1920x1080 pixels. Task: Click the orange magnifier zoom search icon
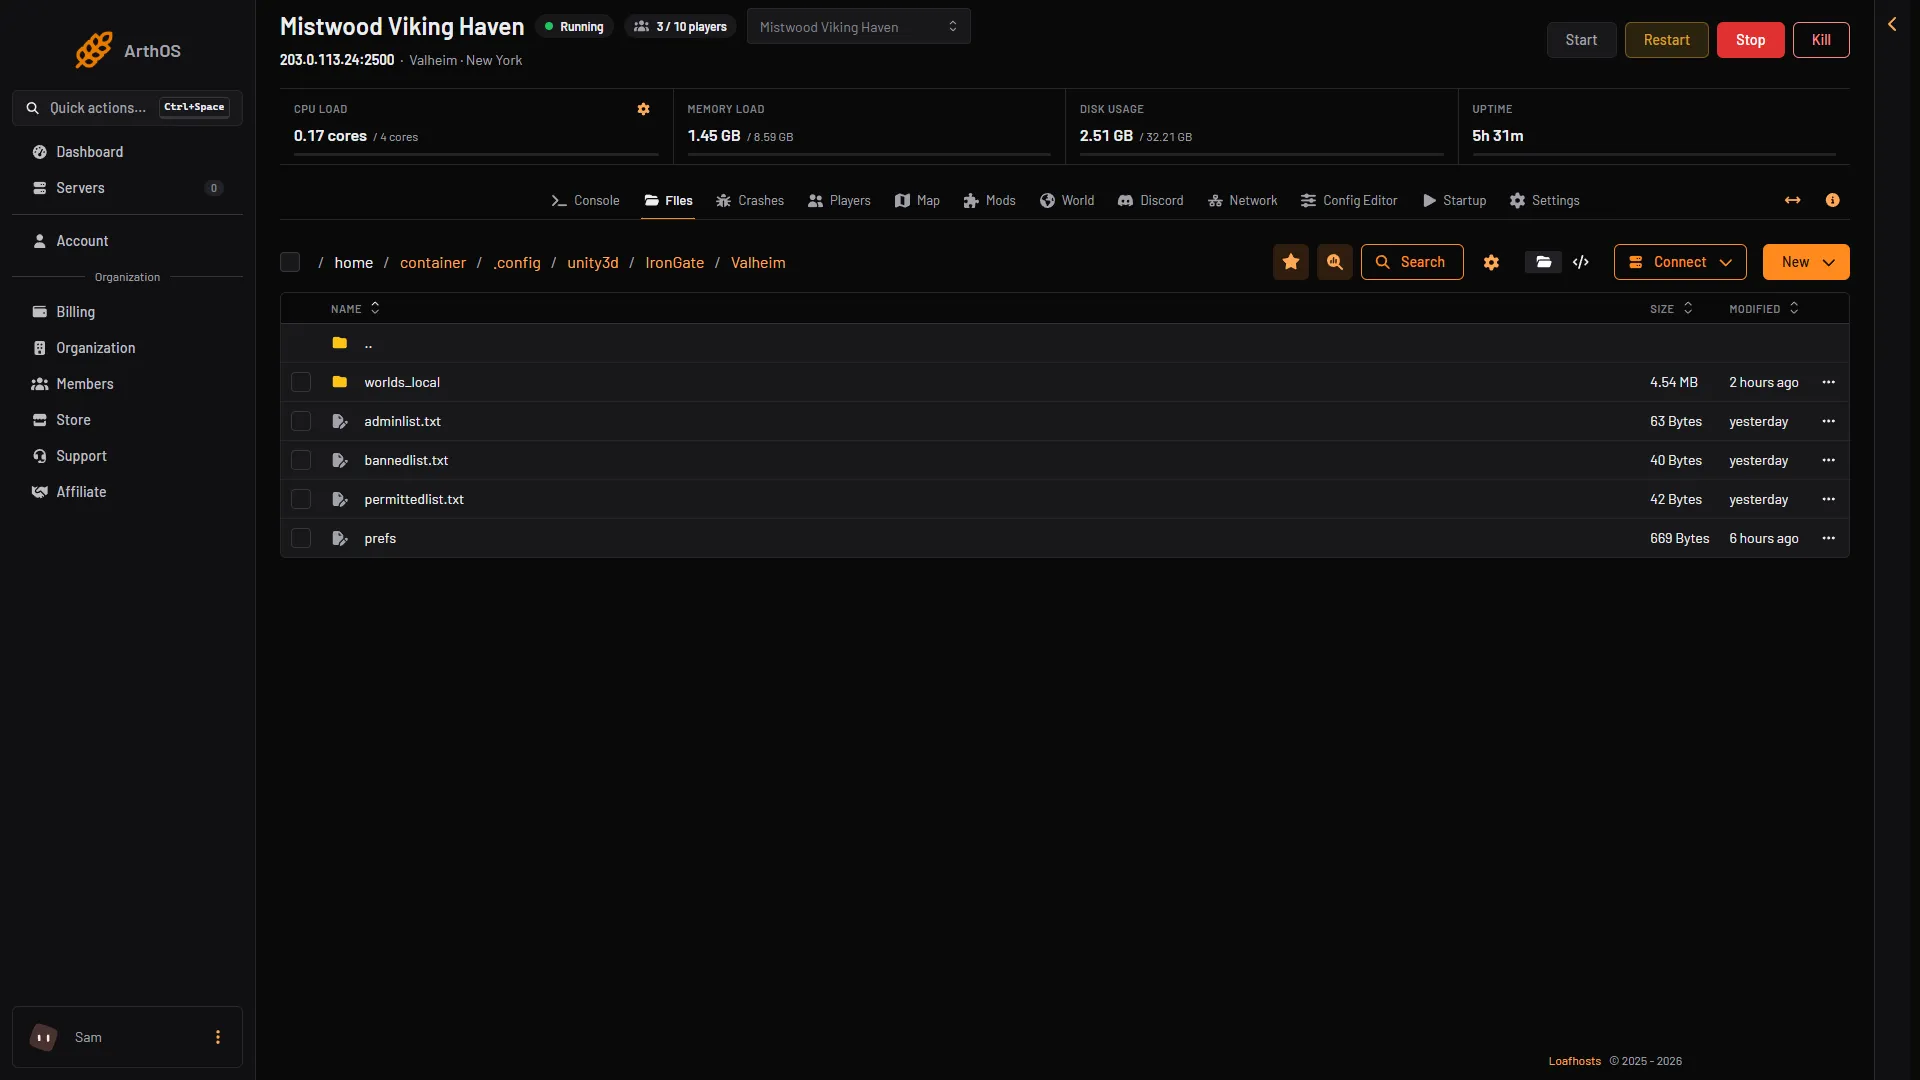[x=1335, y=262]
